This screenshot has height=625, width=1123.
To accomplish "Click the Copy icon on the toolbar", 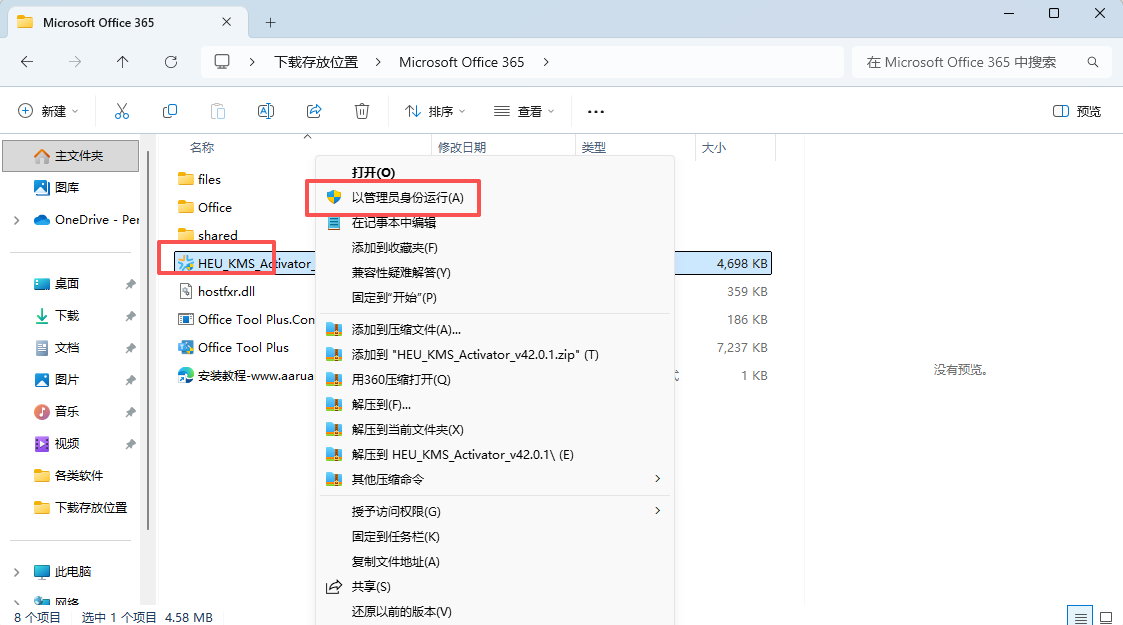I will pos(170,110).
